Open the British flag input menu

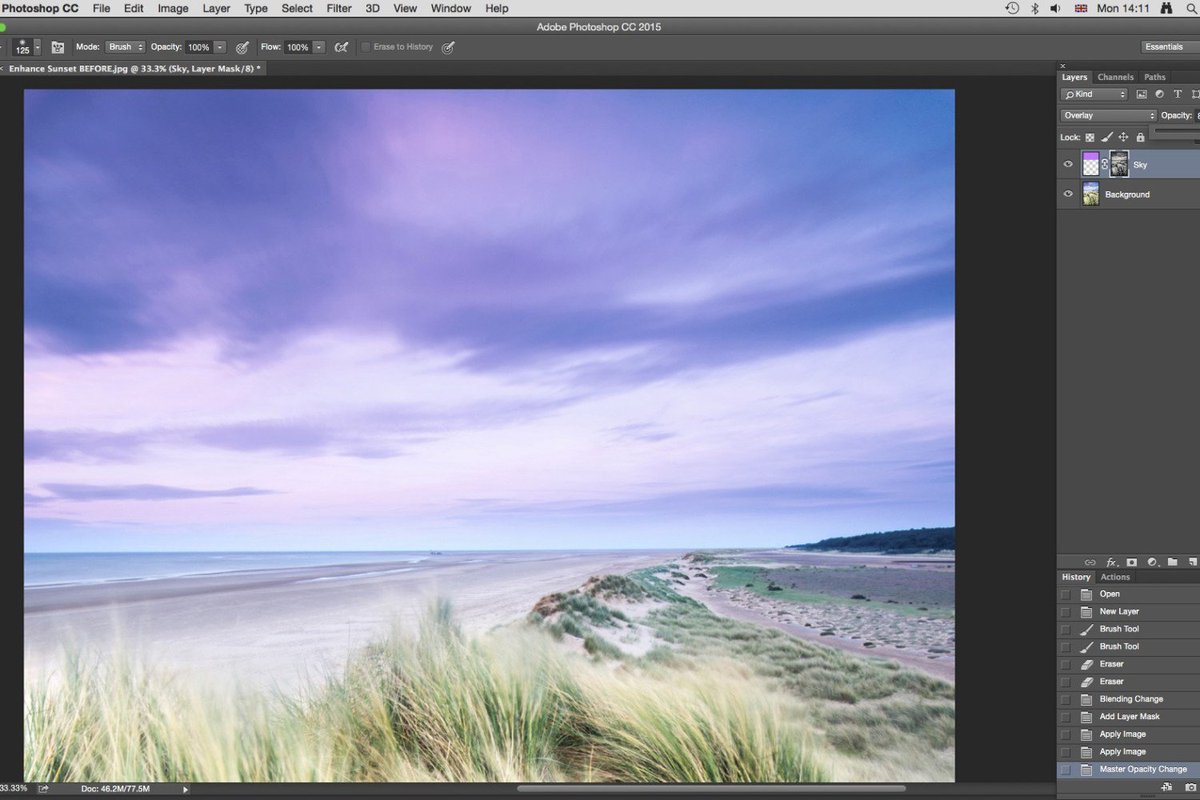pos(1081,8)
